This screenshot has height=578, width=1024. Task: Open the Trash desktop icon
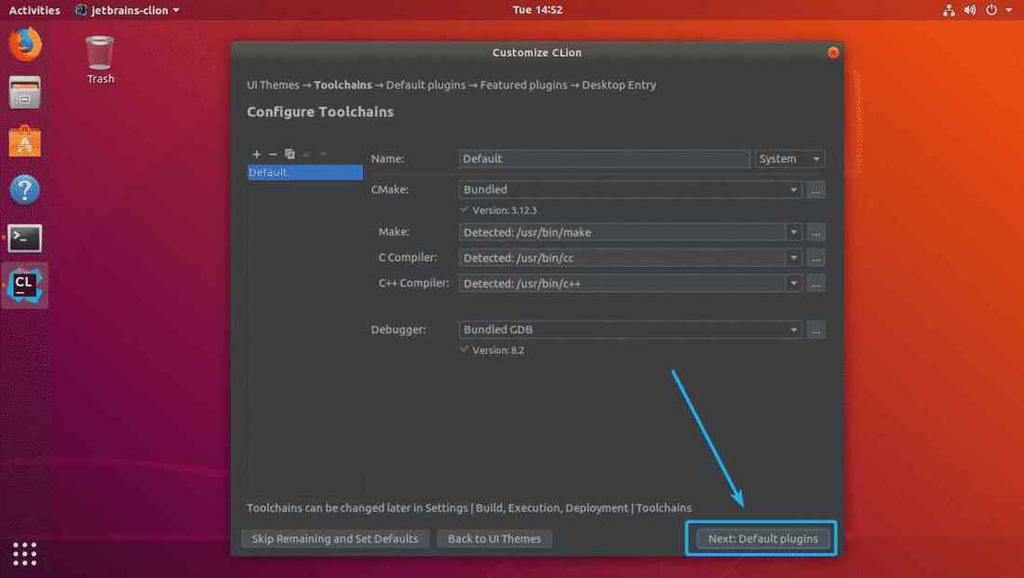[100, 59]
